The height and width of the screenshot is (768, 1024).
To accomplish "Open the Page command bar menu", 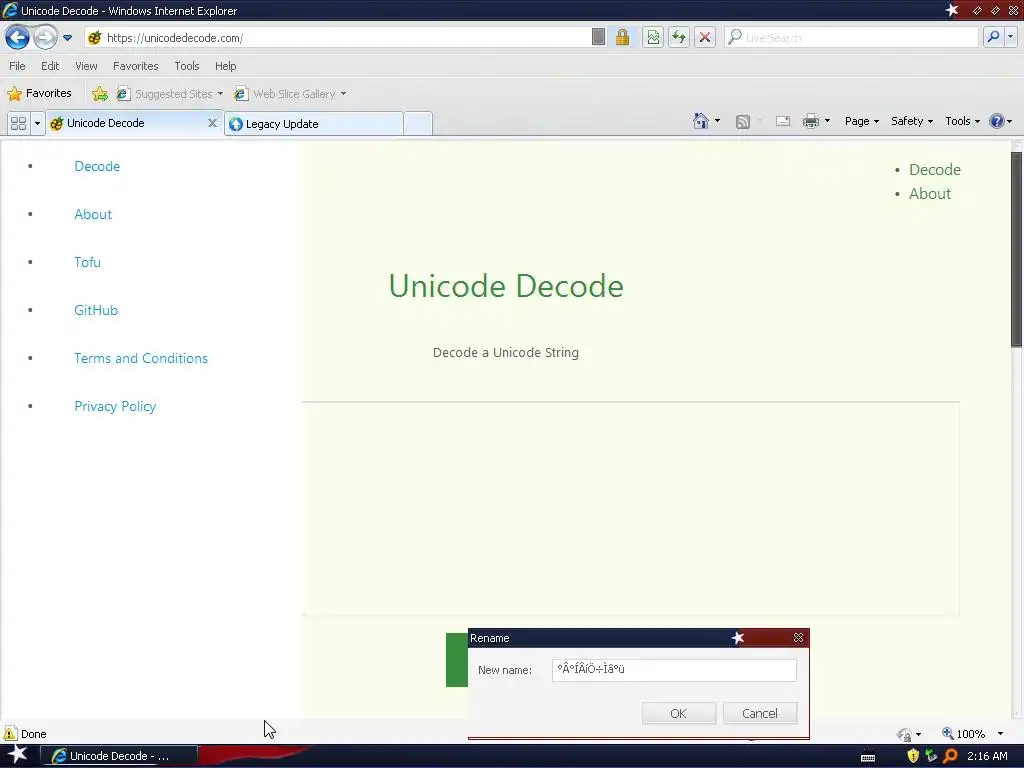I will pyautogui.click(x=861, y=121).
